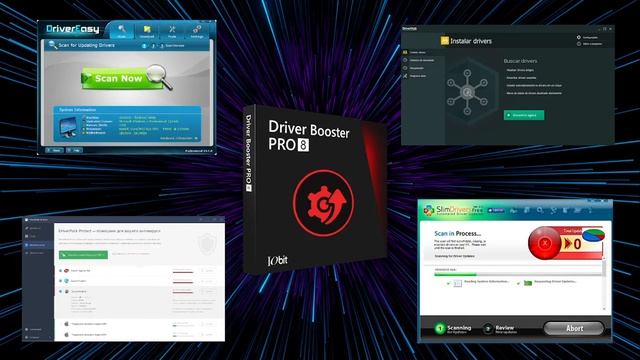The width and height of the screenshot is (640, 360).
Task: Open the Hardware information link in DriverEasy
Action: pyautogui.click(x=178, y=138)
